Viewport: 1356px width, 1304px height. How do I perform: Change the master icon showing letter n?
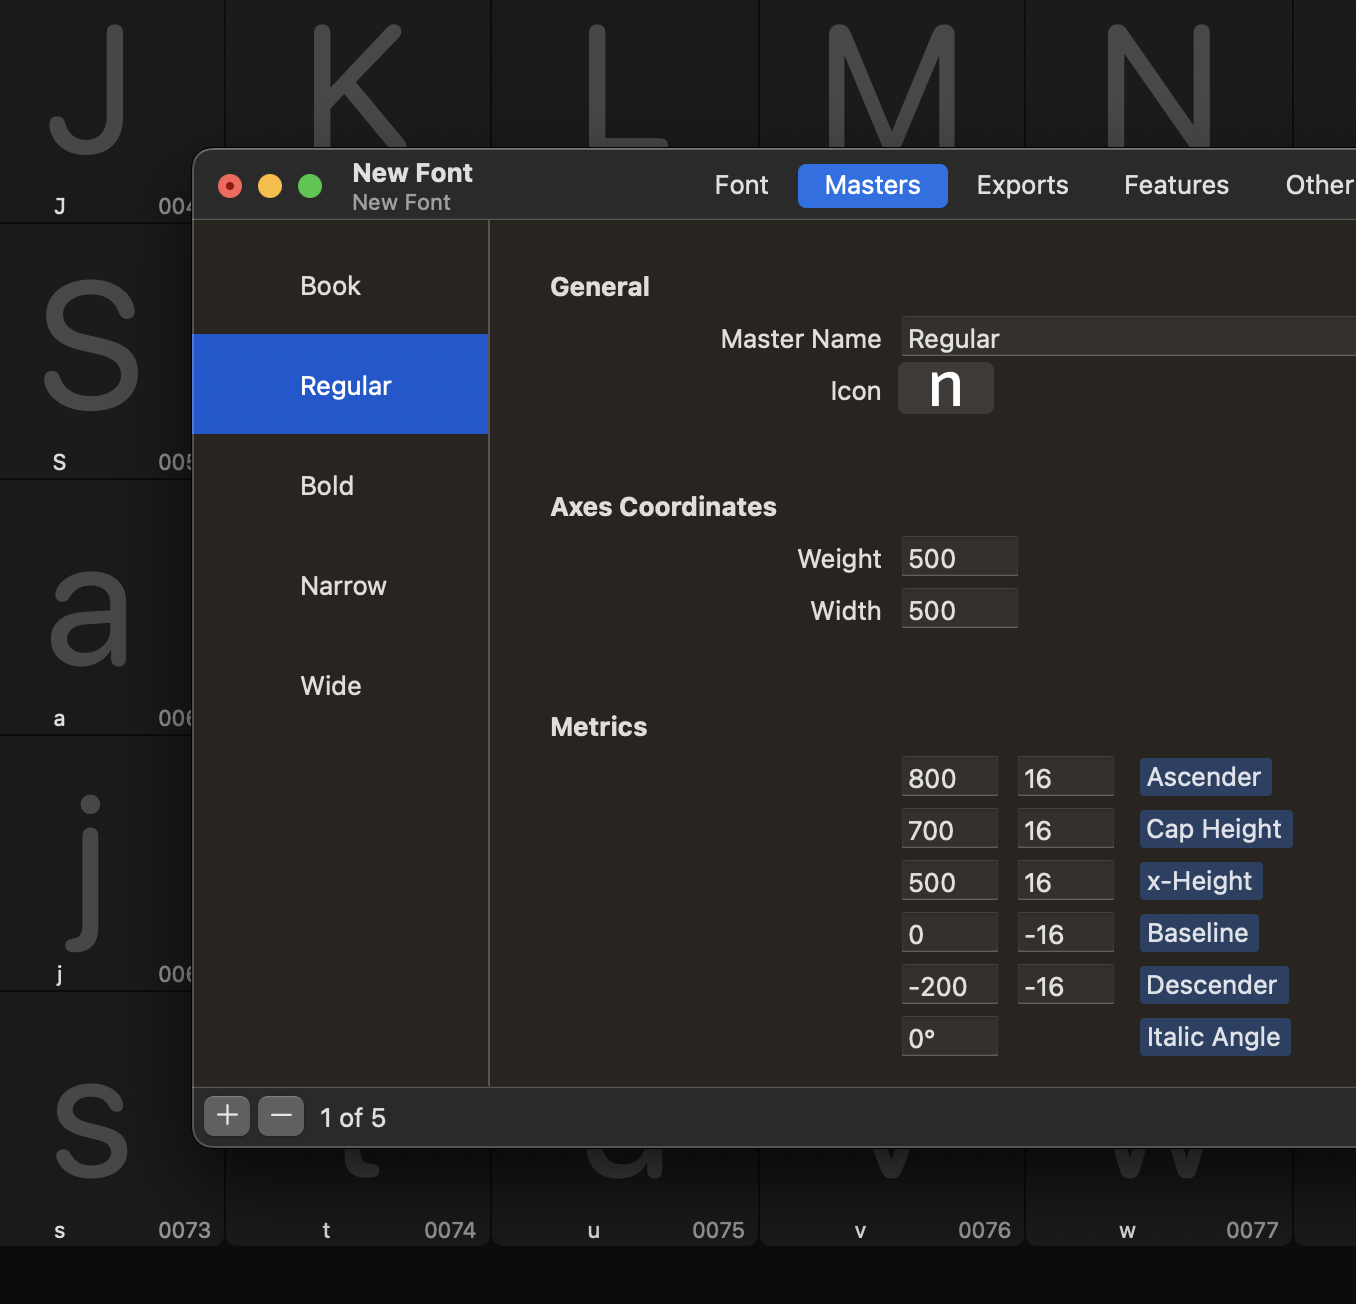pos(946,388)
